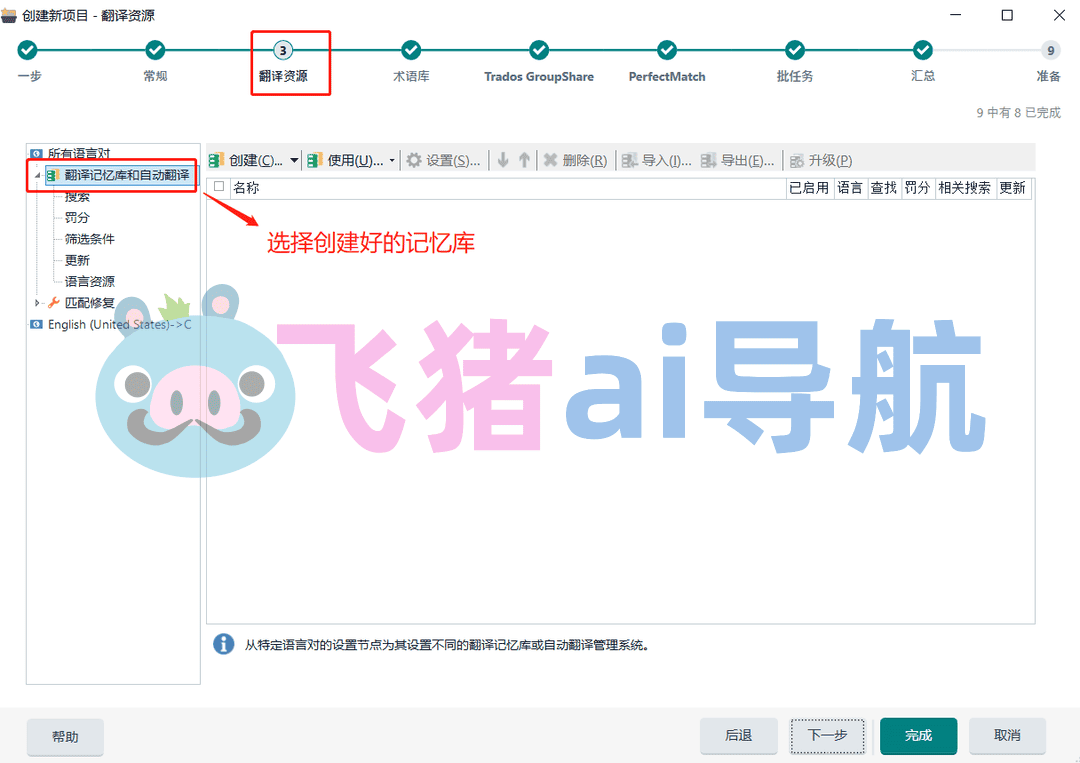Select 语言资源 in the settings tree
The height and width of the screenshot is (763, 1080).
(90, 282)
